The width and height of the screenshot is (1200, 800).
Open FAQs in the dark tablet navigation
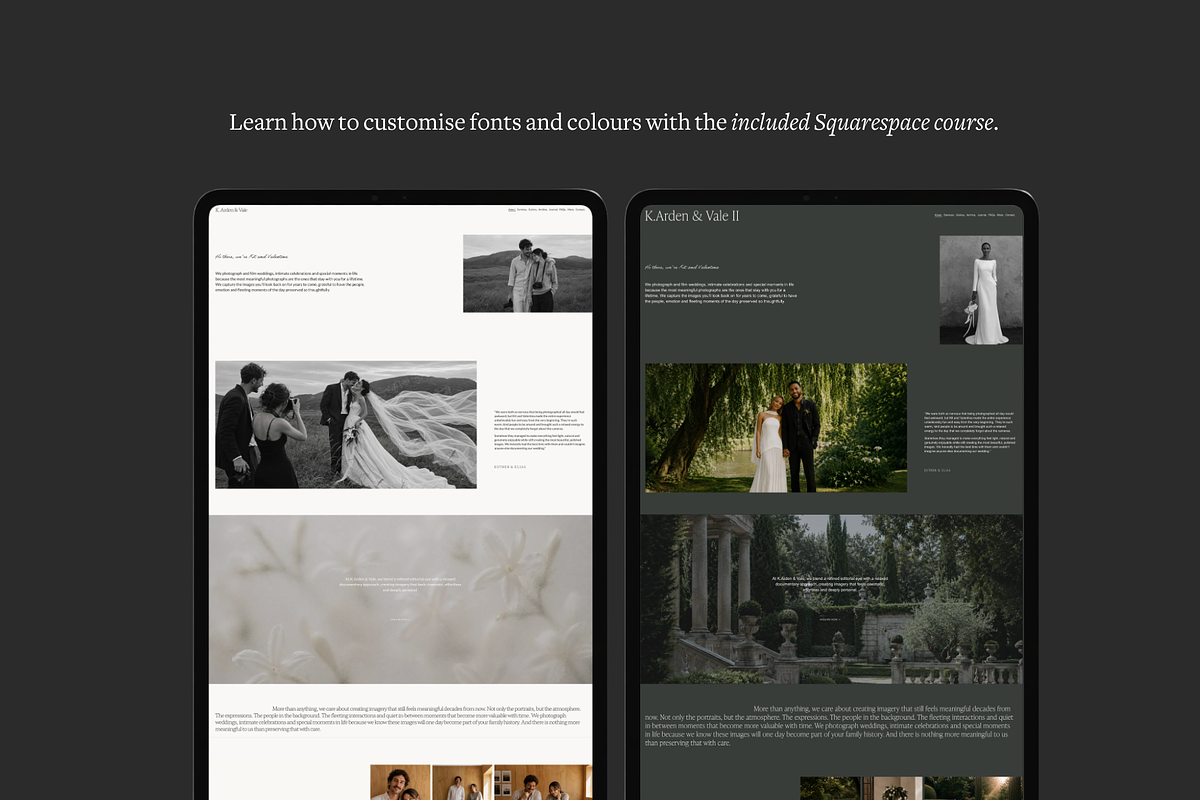tap(991, 215)
